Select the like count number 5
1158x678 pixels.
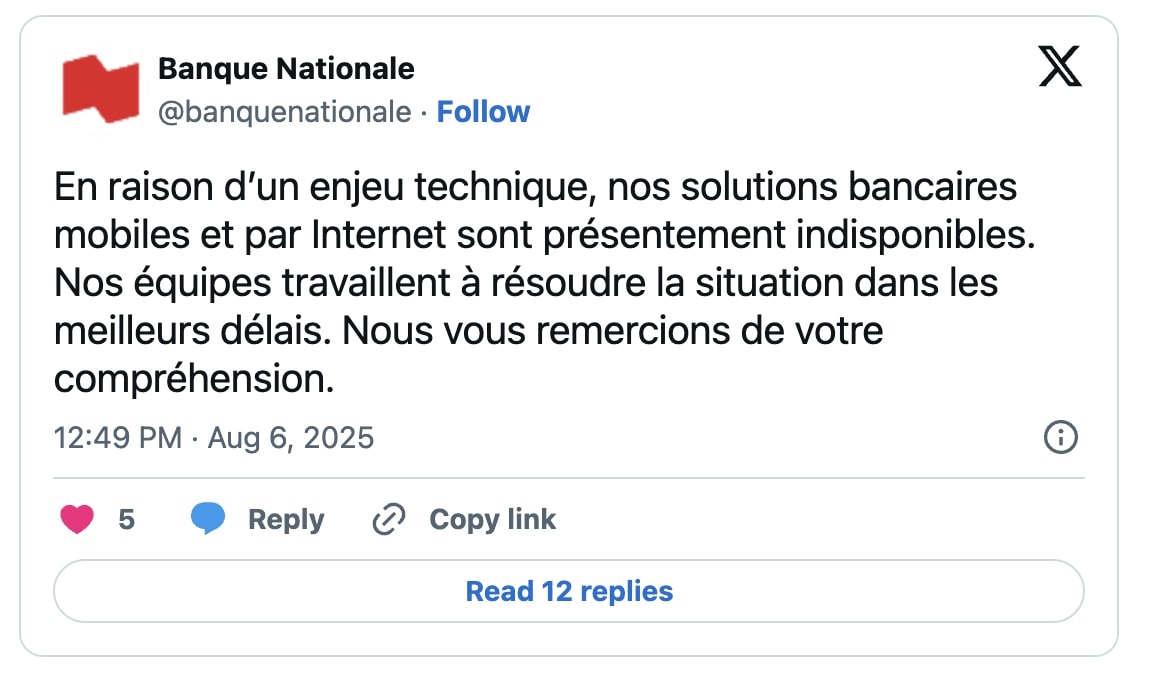point(126,518)
